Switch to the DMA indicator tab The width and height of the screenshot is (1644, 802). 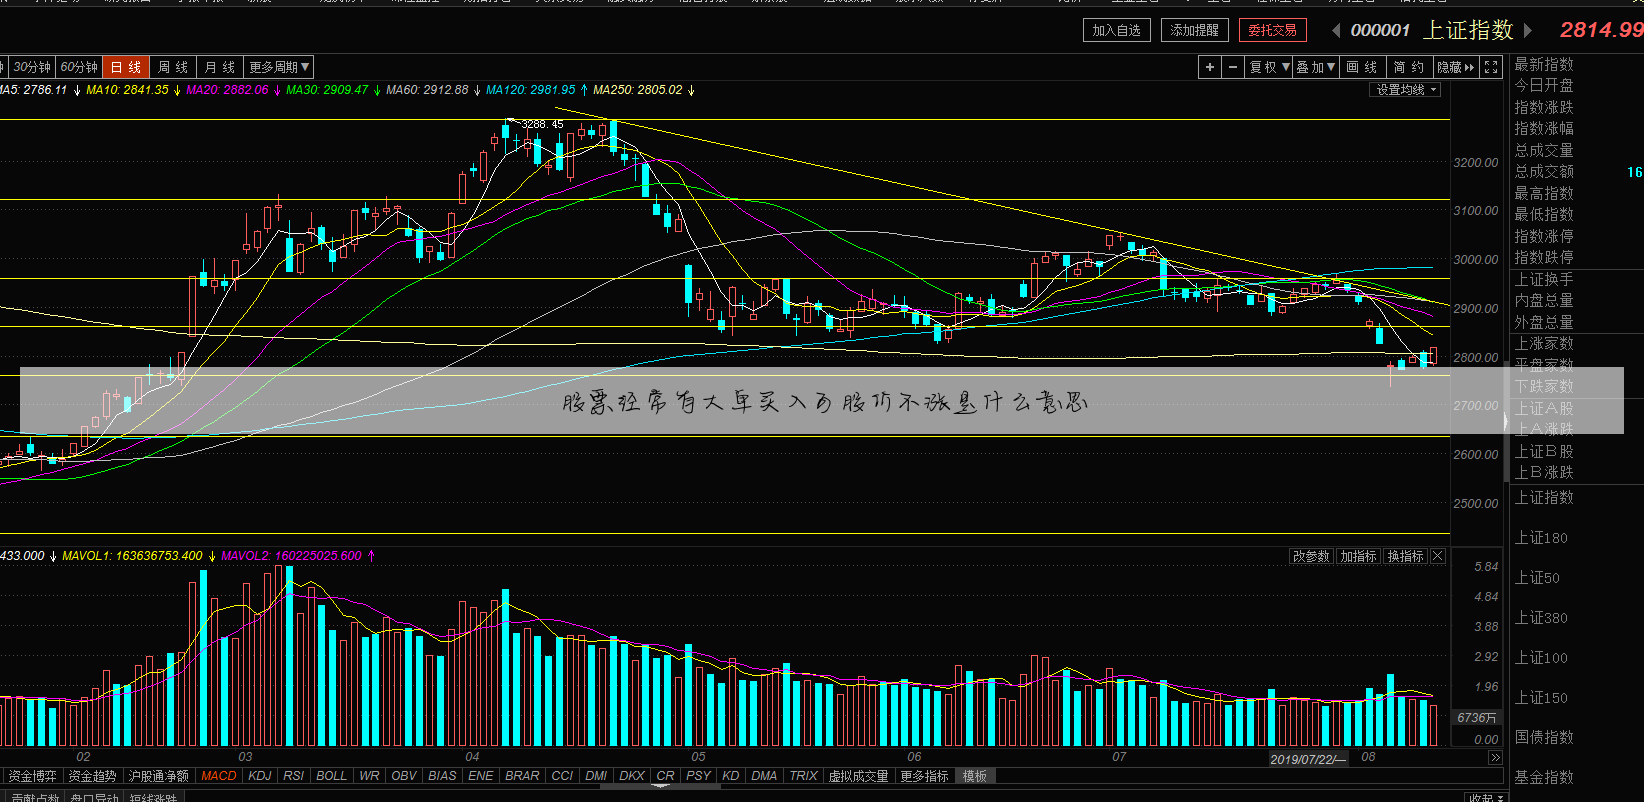(764, 776)
